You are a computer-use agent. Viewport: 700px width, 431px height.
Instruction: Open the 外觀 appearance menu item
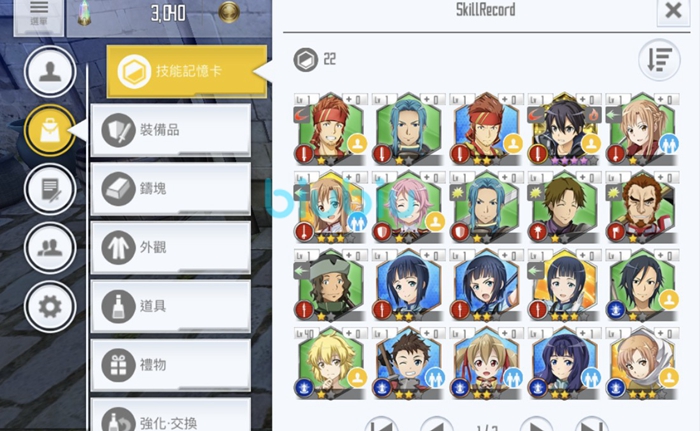point(171,247)
